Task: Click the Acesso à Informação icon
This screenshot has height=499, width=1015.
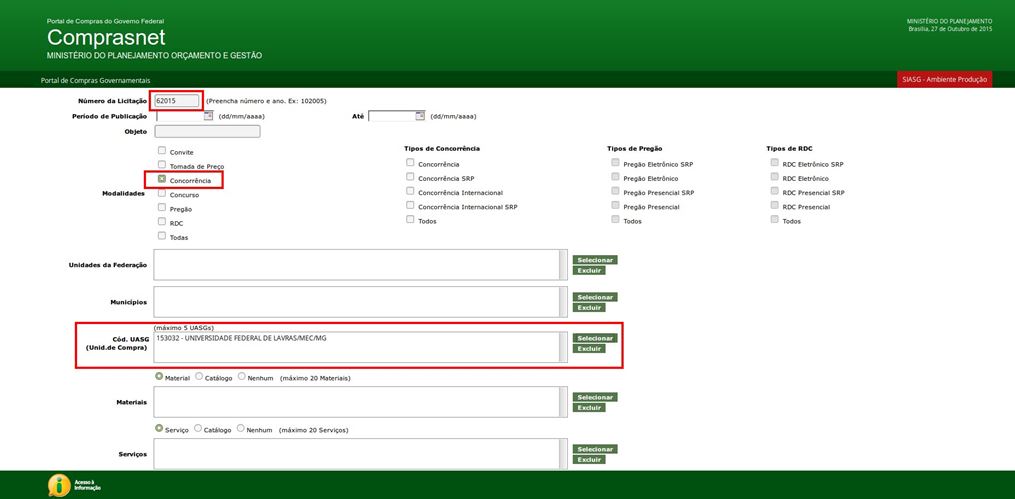Action: [x=60, y=485]
